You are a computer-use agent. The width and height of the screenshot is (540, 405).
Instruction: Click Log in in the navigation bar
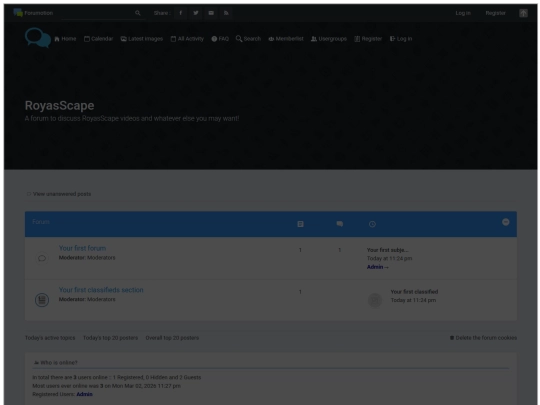(401, 39)
